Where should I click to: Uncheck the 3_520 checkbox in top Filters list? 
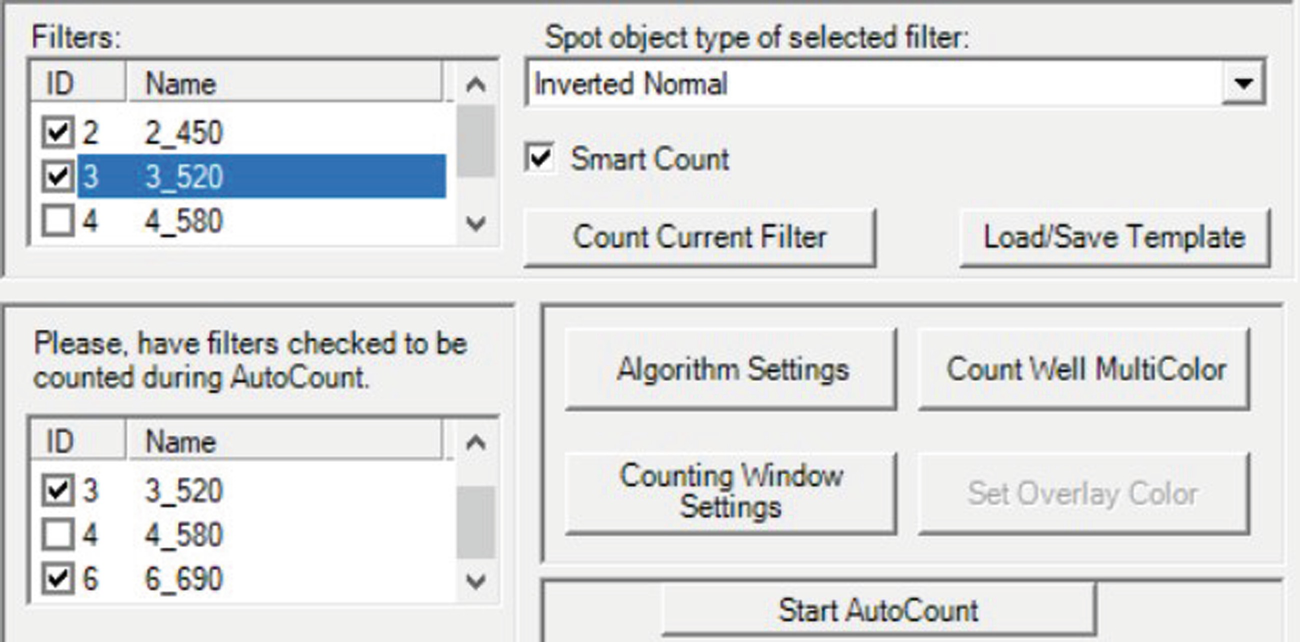pos(59,177)
